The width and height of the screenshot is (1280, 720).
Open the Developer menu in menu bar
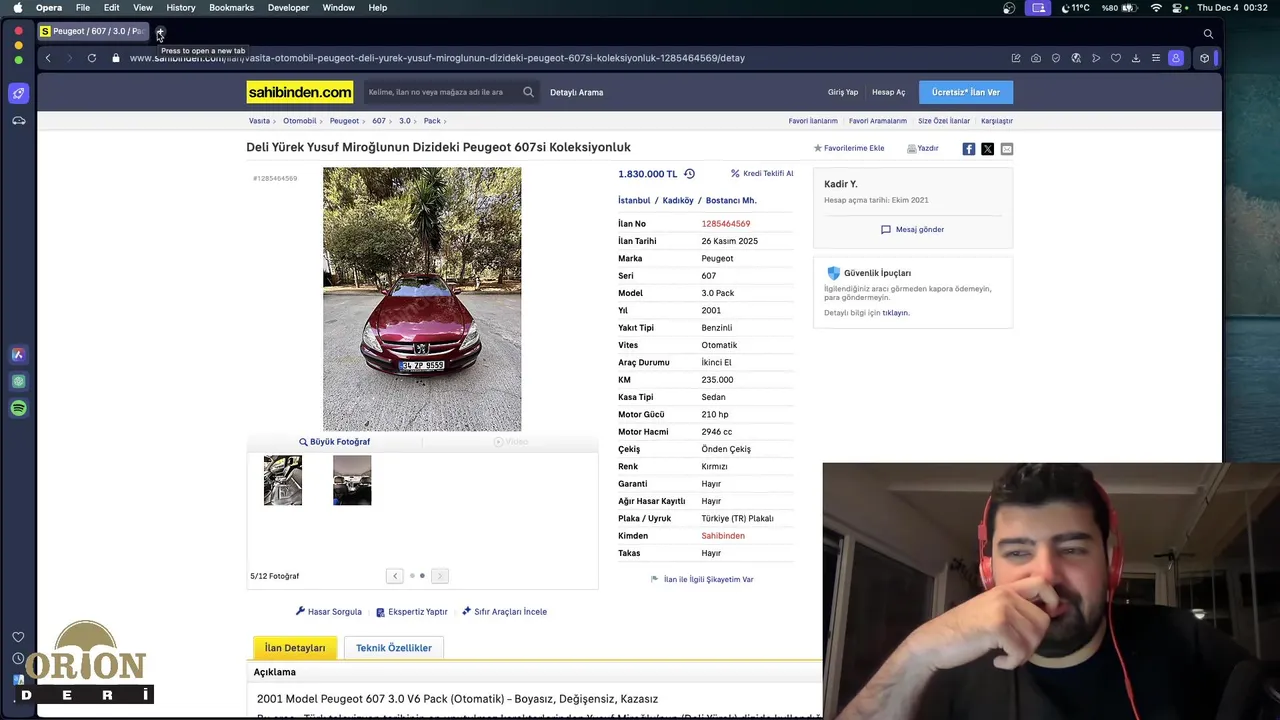288,8
